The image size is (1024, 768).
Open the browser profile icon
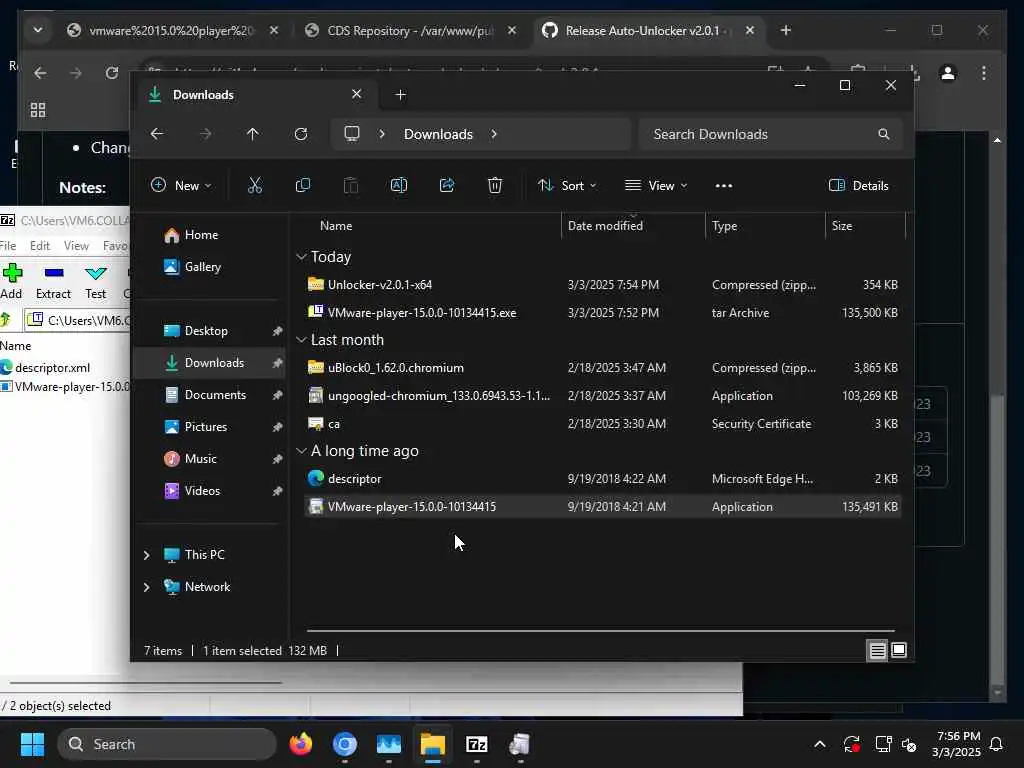tap(948, 72)
